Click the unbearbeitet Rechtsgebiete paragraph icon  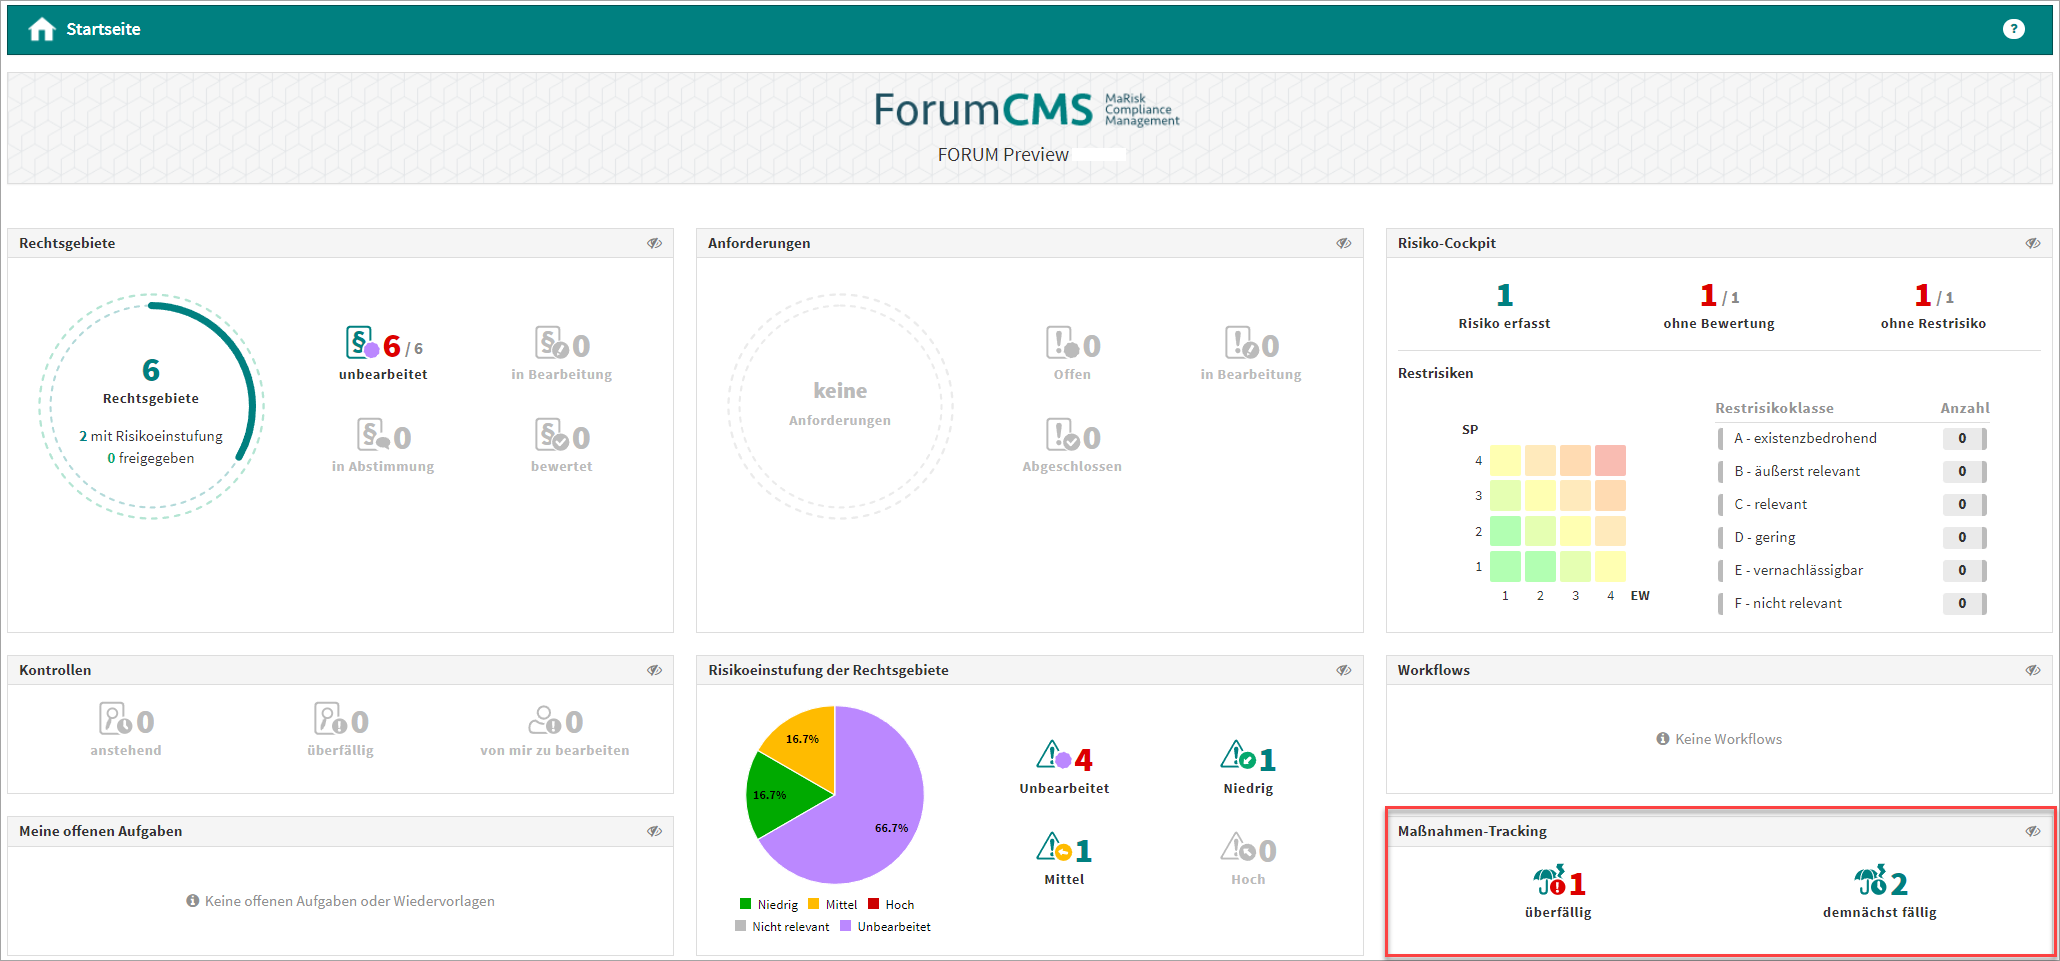[361, 343]
